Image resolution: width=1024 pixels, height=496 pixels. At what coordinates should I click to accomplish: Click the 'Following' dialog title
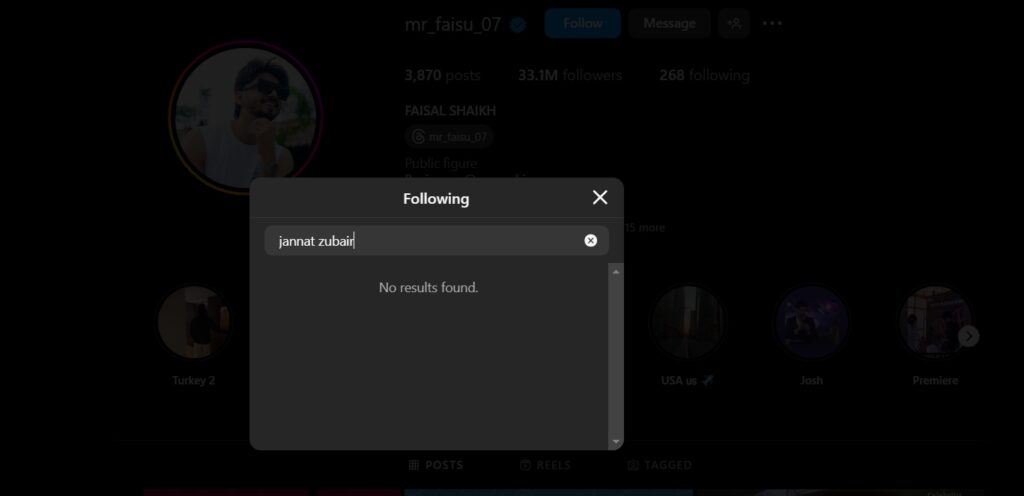pyautogui.click(x=436, y=198)
